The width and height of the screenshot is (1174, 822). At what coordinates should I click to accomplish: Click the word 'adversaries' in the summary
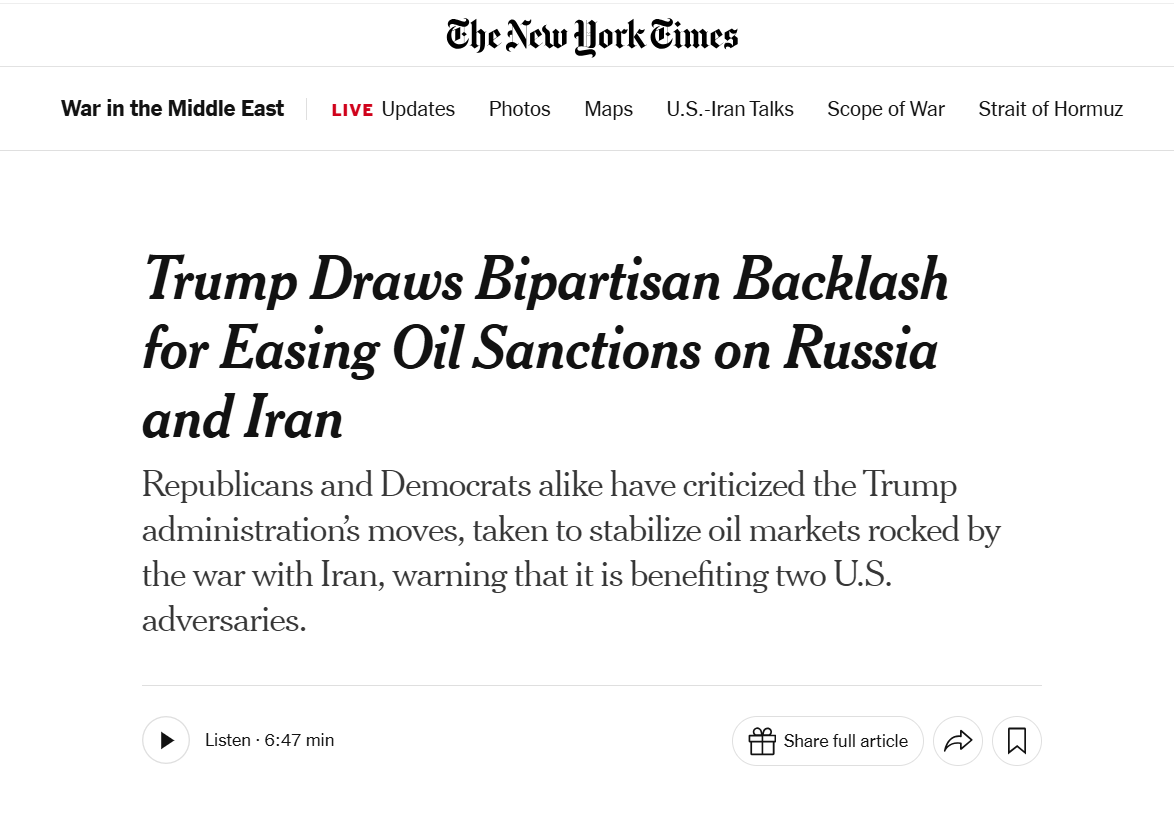tap(223, 621)
